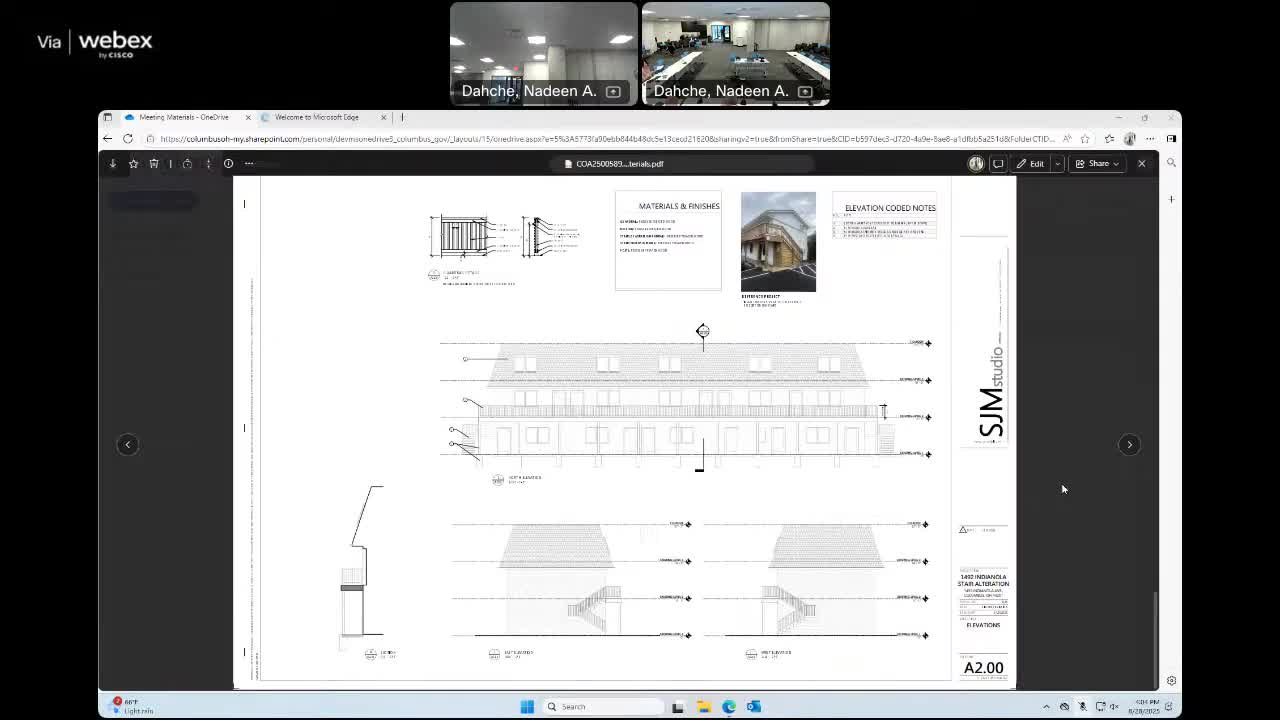1280x720 pixels.
Task: Toggle the muted speaker volume icon
Action: 1114,707
